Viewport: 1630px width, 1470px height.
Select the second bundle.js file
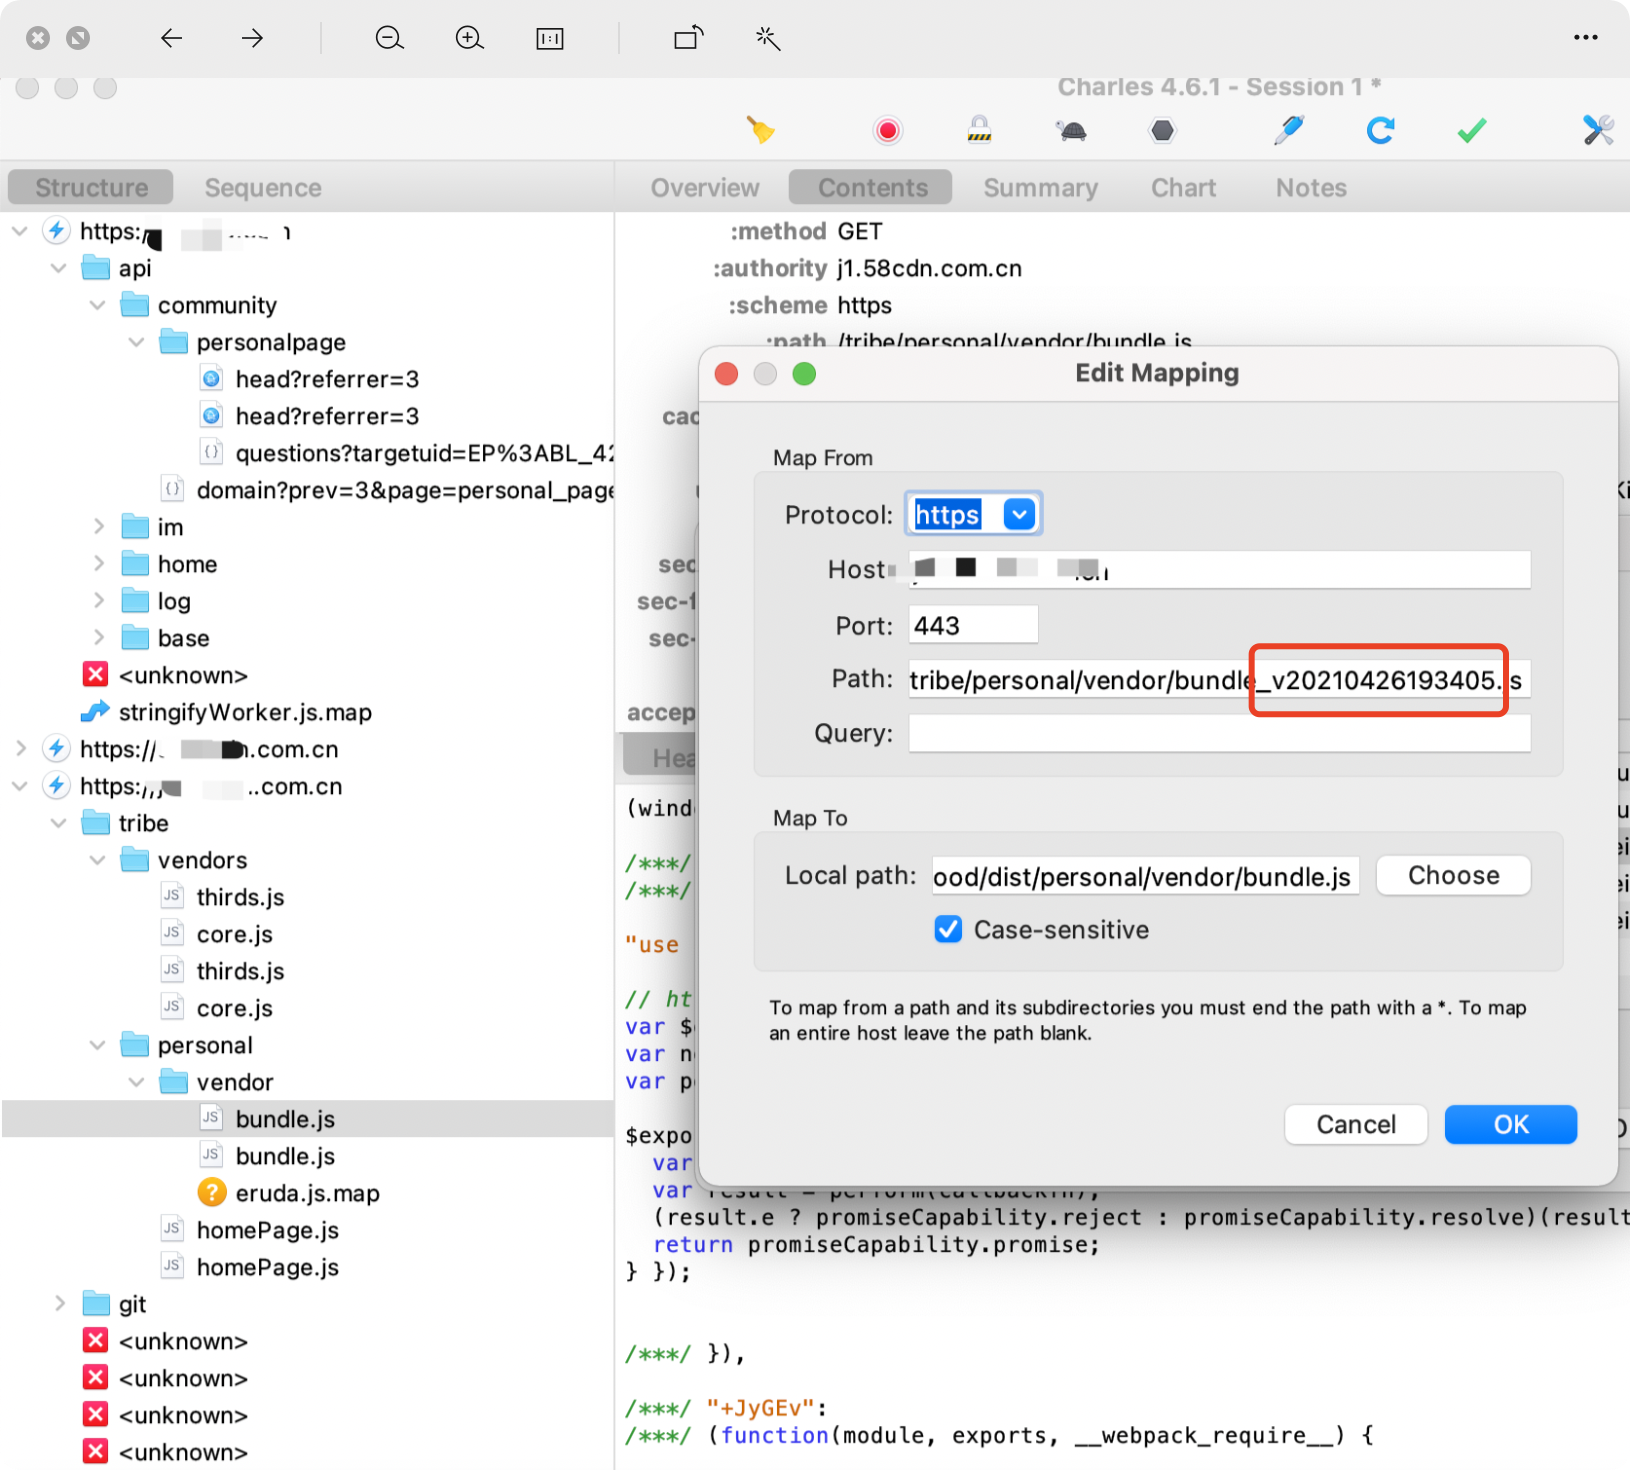click(285, 1156)
